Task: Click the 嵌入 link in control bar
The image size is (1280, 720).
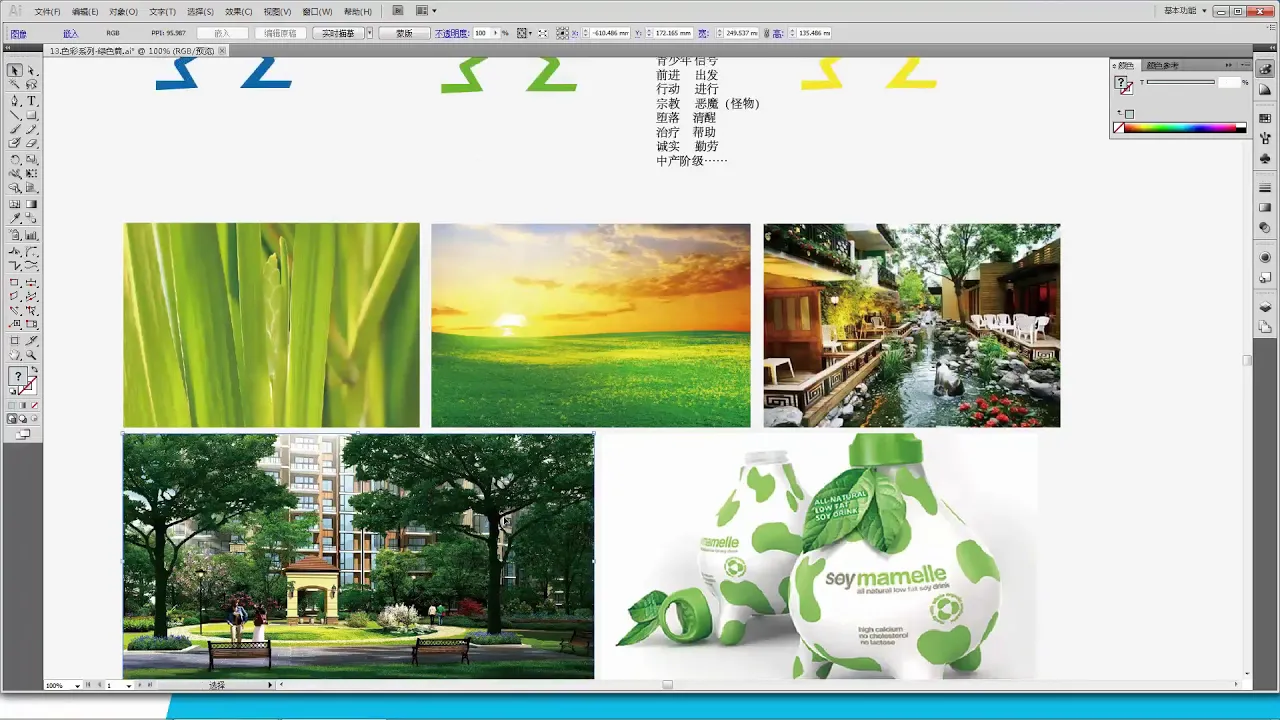Action: tap(71, 33)
